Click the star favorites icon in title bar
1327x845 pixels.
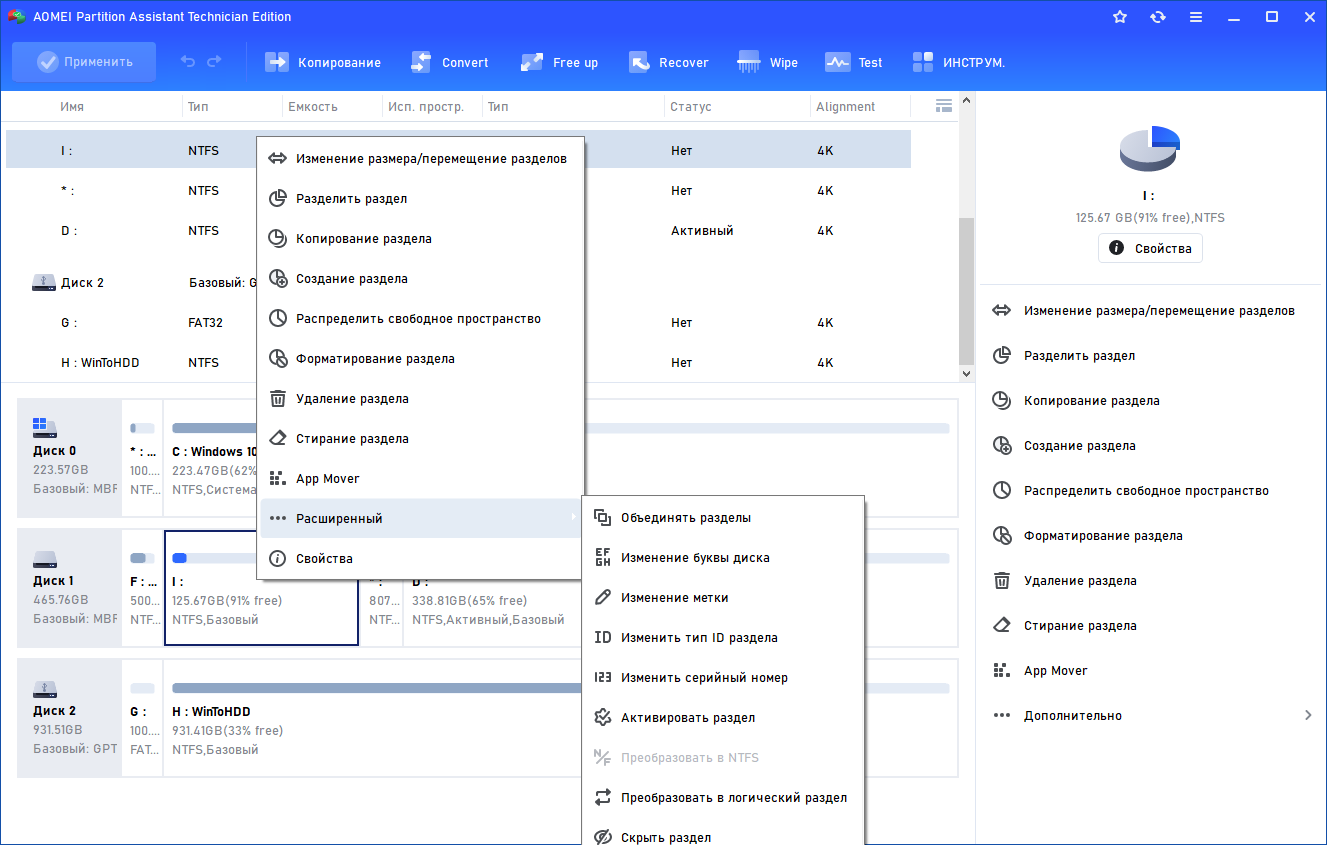pyautogui.click(x=1120, y=17)
